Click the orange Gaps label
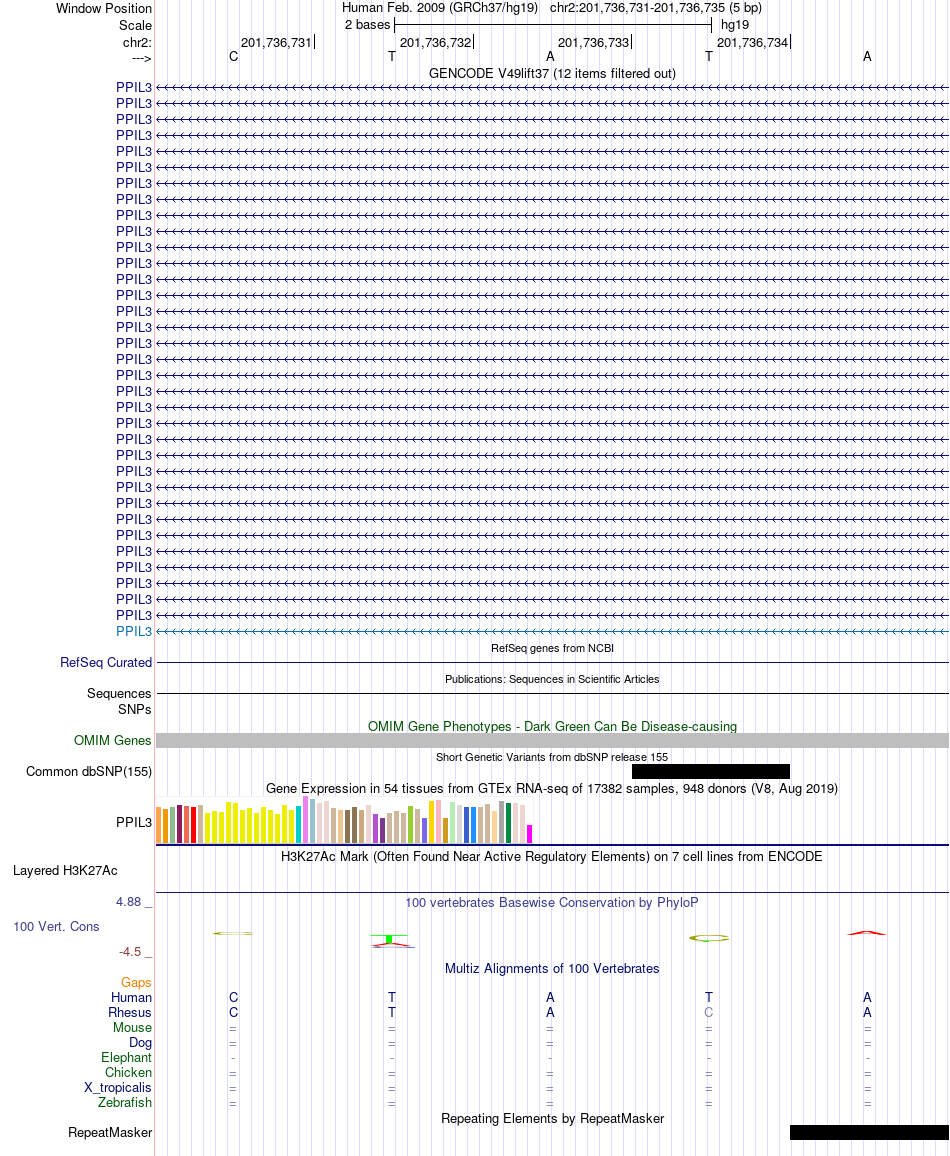Viewport: 950px width, 1156px height. (x=136, y=983)
